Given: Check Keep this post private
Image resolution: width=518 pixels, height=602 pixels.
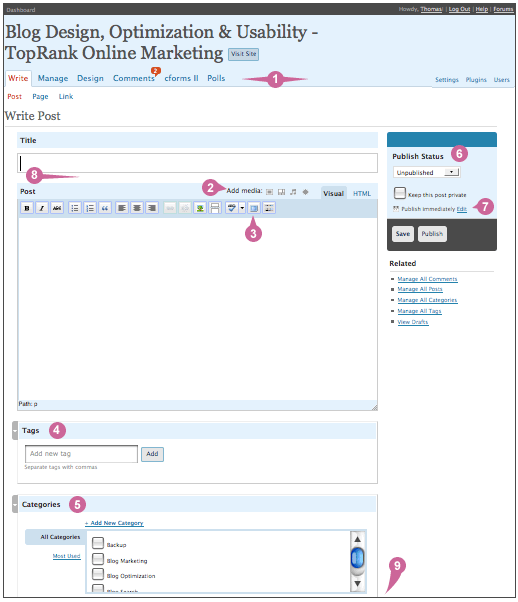Looking at the screenshot, I should coord(400,193).
